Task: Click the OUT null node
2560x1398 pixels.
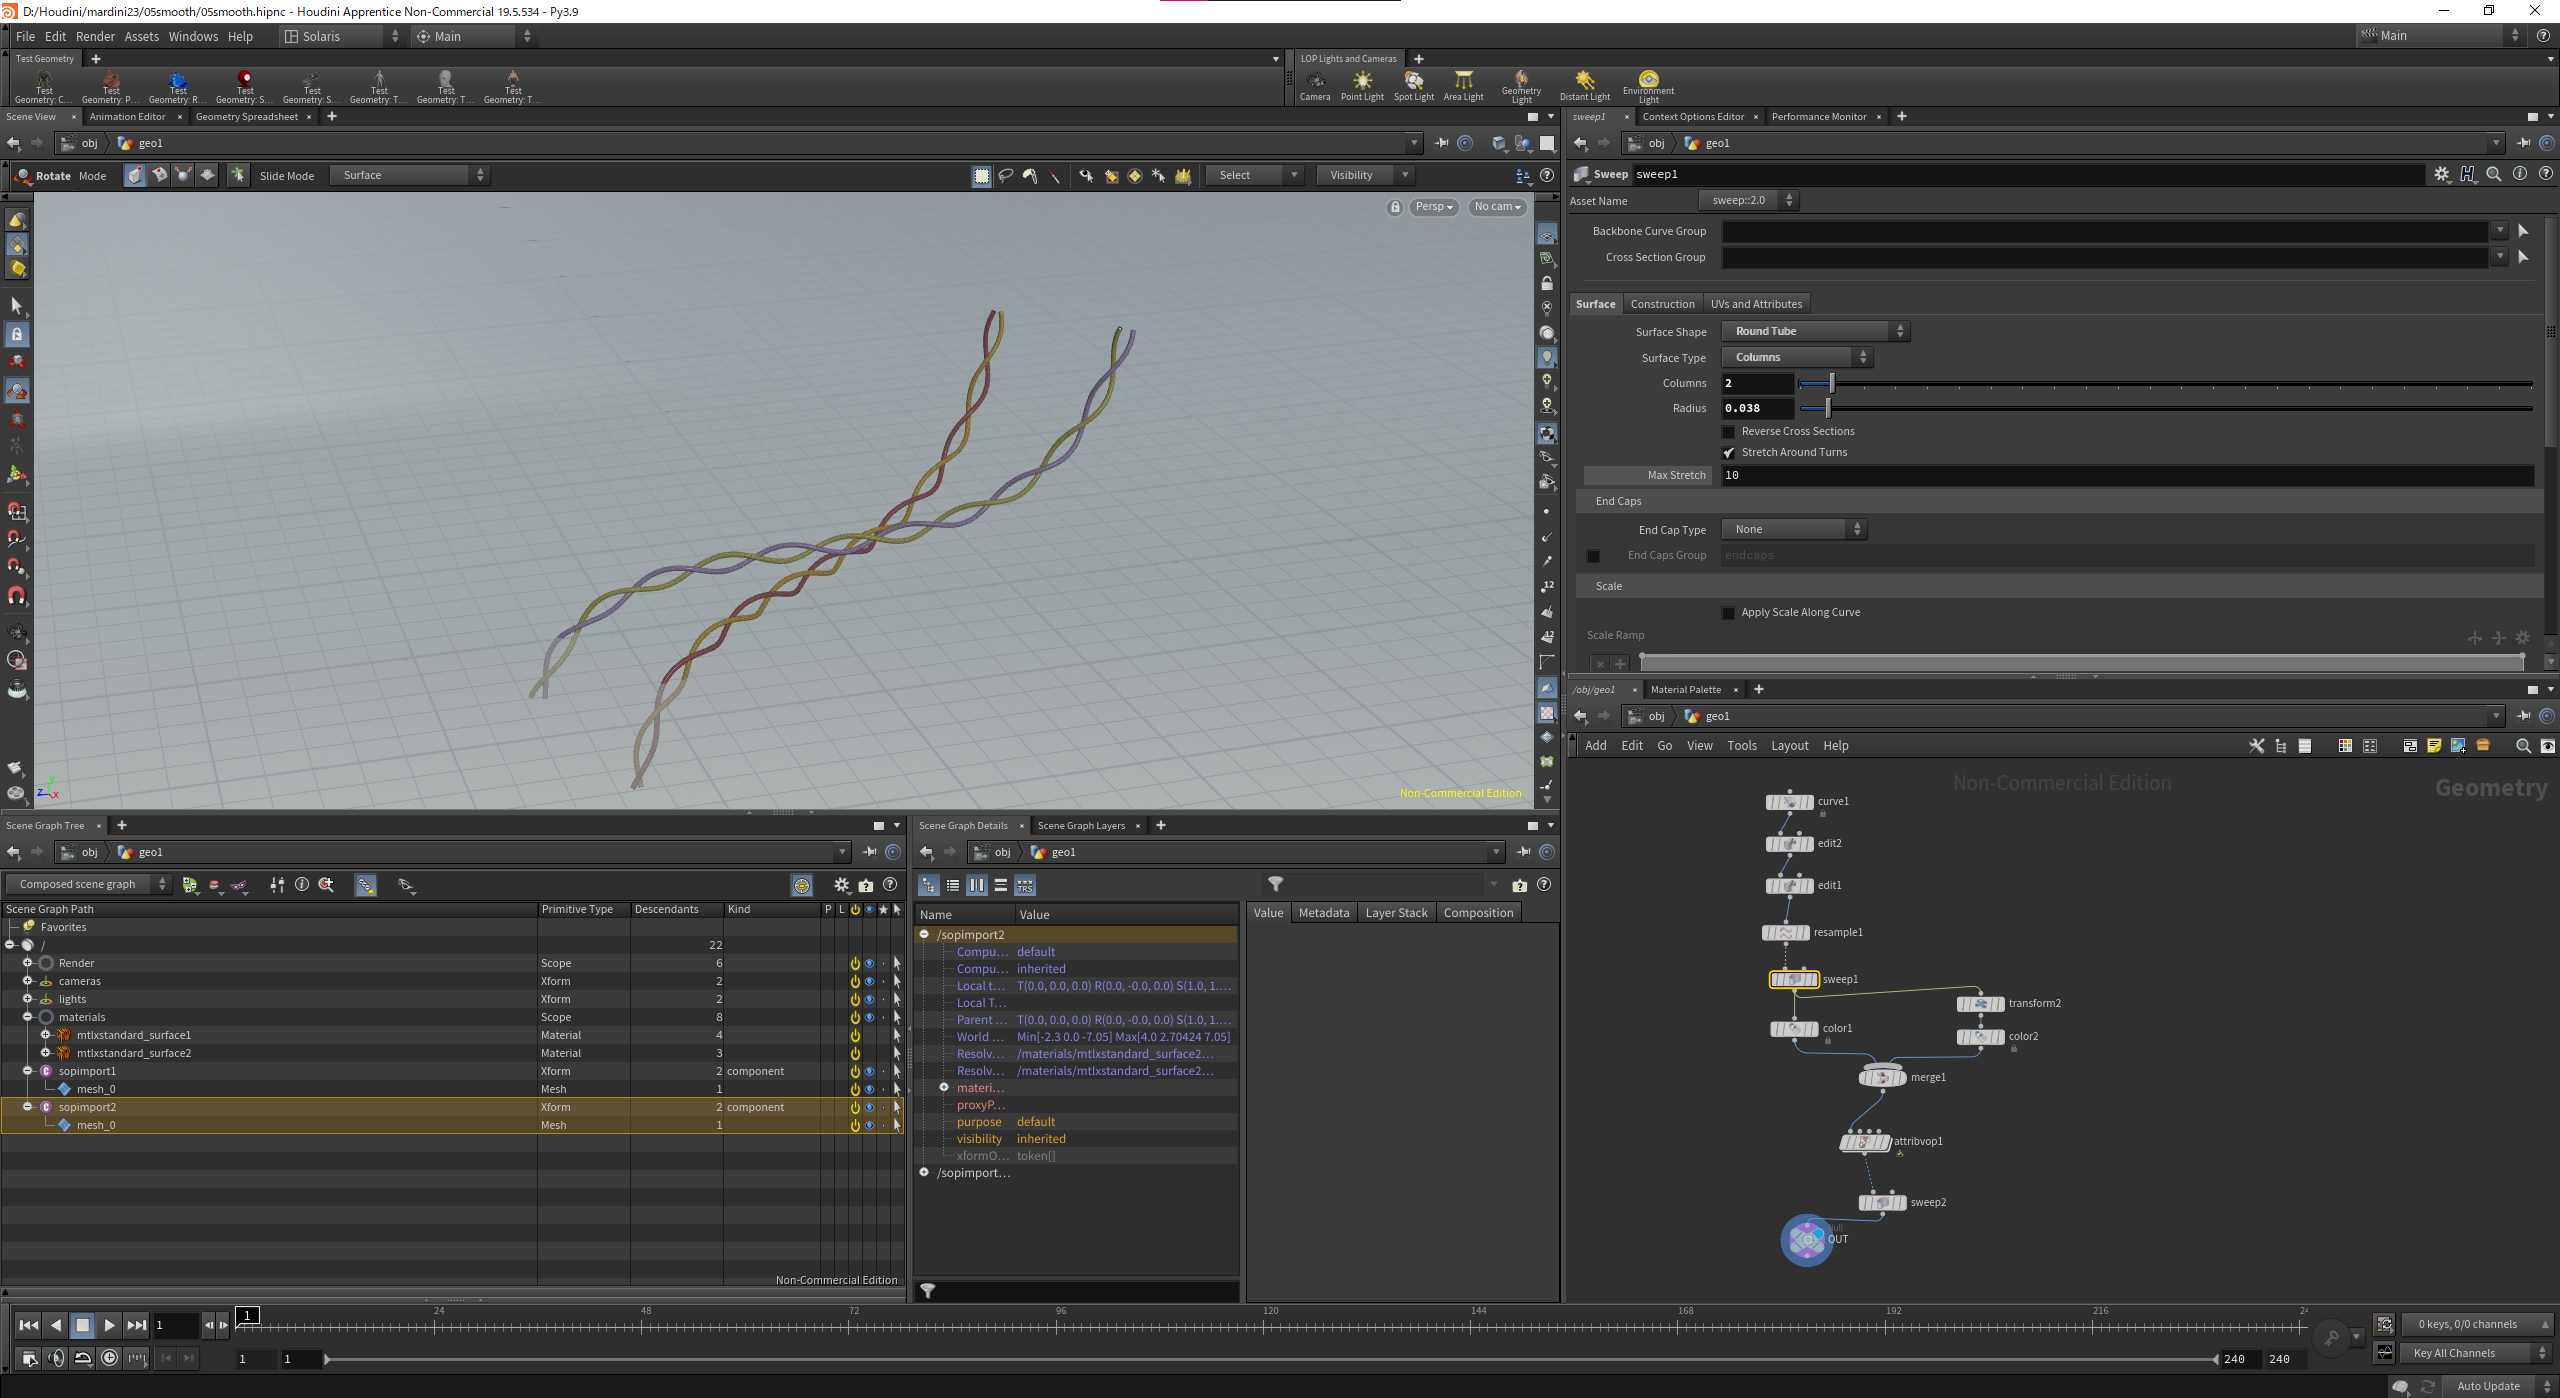Action: click(1807, 1240)
